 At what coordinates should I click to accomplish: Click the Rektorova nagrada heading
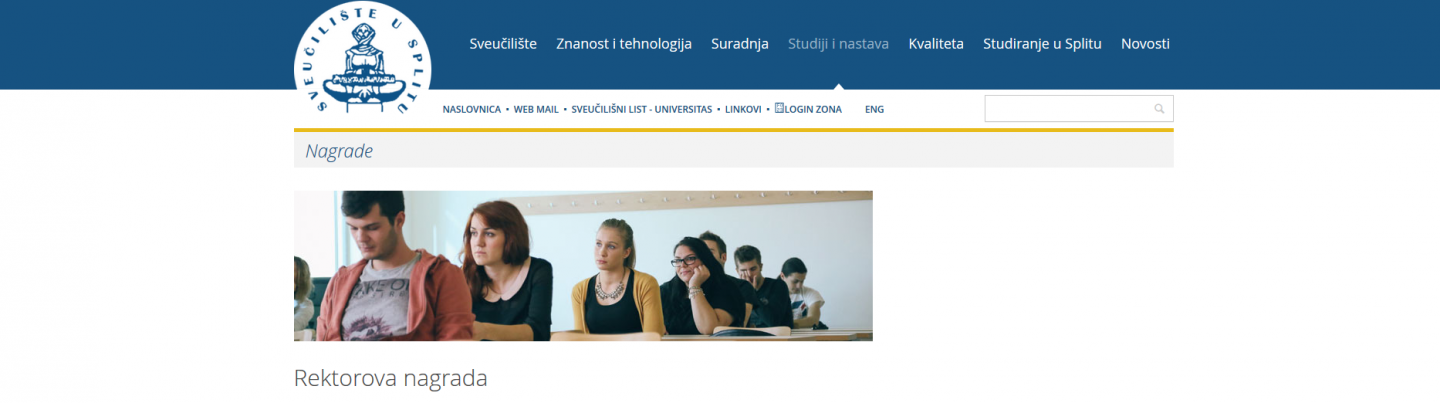(391, 378)
